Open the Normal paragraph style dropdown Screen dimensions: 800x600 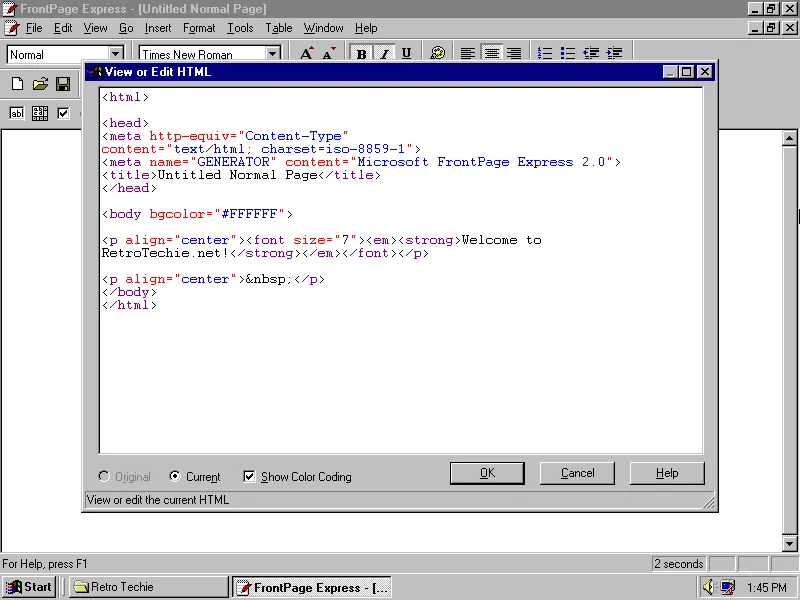(114, 53)
